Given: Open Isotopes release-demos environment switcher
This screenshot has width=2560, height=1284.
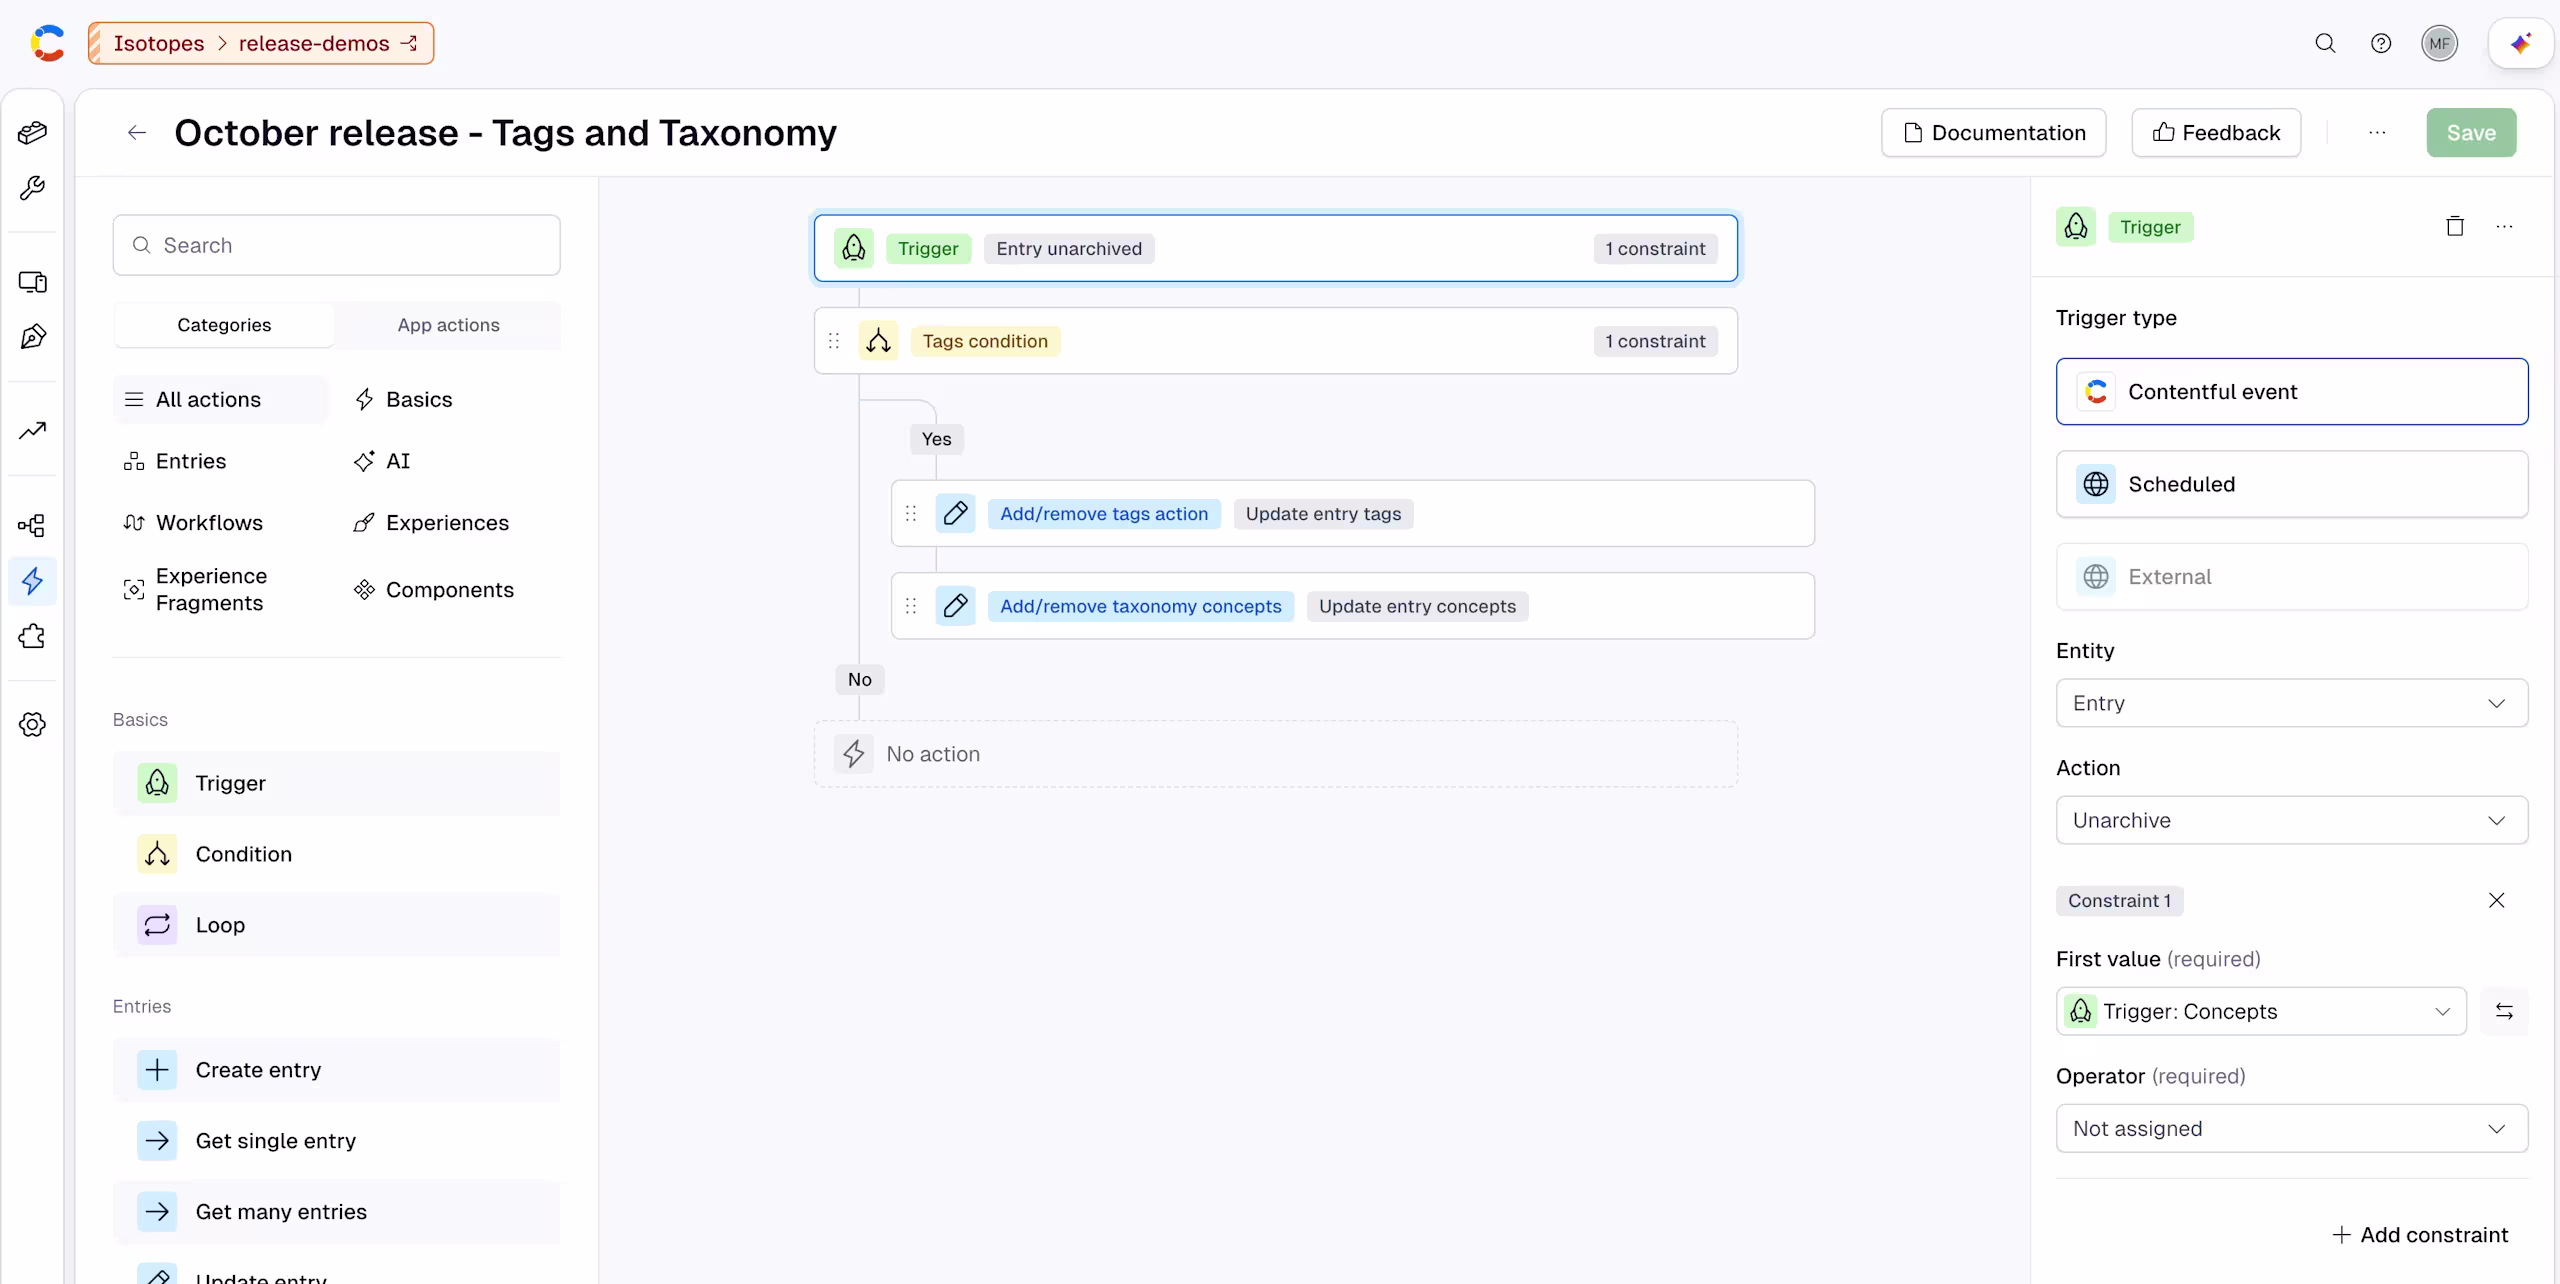Looking at the screenshot, I should coord(261,43).
